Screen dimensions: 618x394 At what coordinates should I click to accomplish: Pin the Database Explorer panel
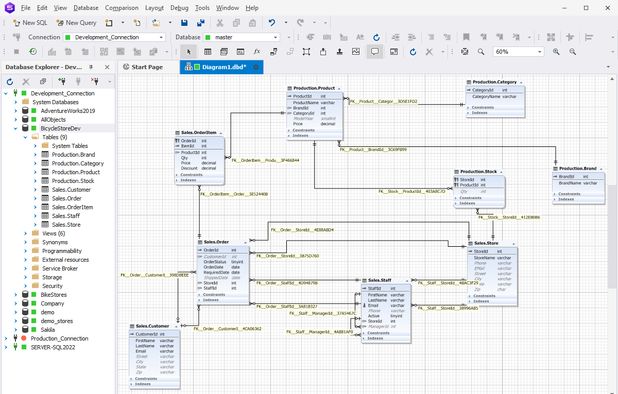click(x=91, y=67)
